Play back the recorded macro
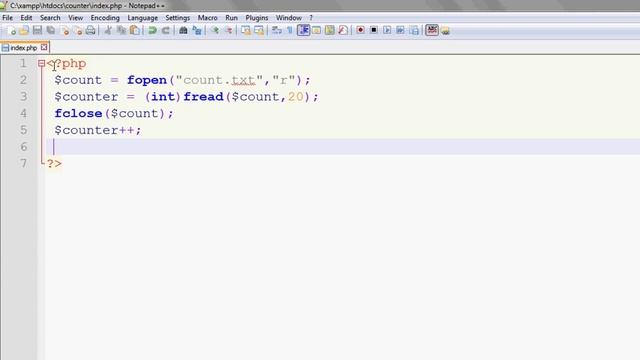The width and height of the screenshot is (640, 360). point(387,30)
